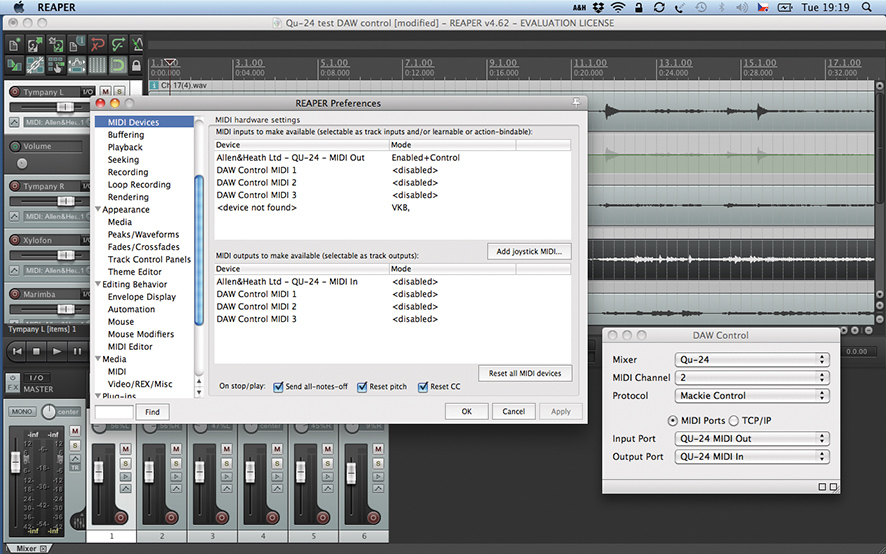The width and height of the screenshot is (886, 554).
Task: Open the Apple menu
Action: click(19, 7)
